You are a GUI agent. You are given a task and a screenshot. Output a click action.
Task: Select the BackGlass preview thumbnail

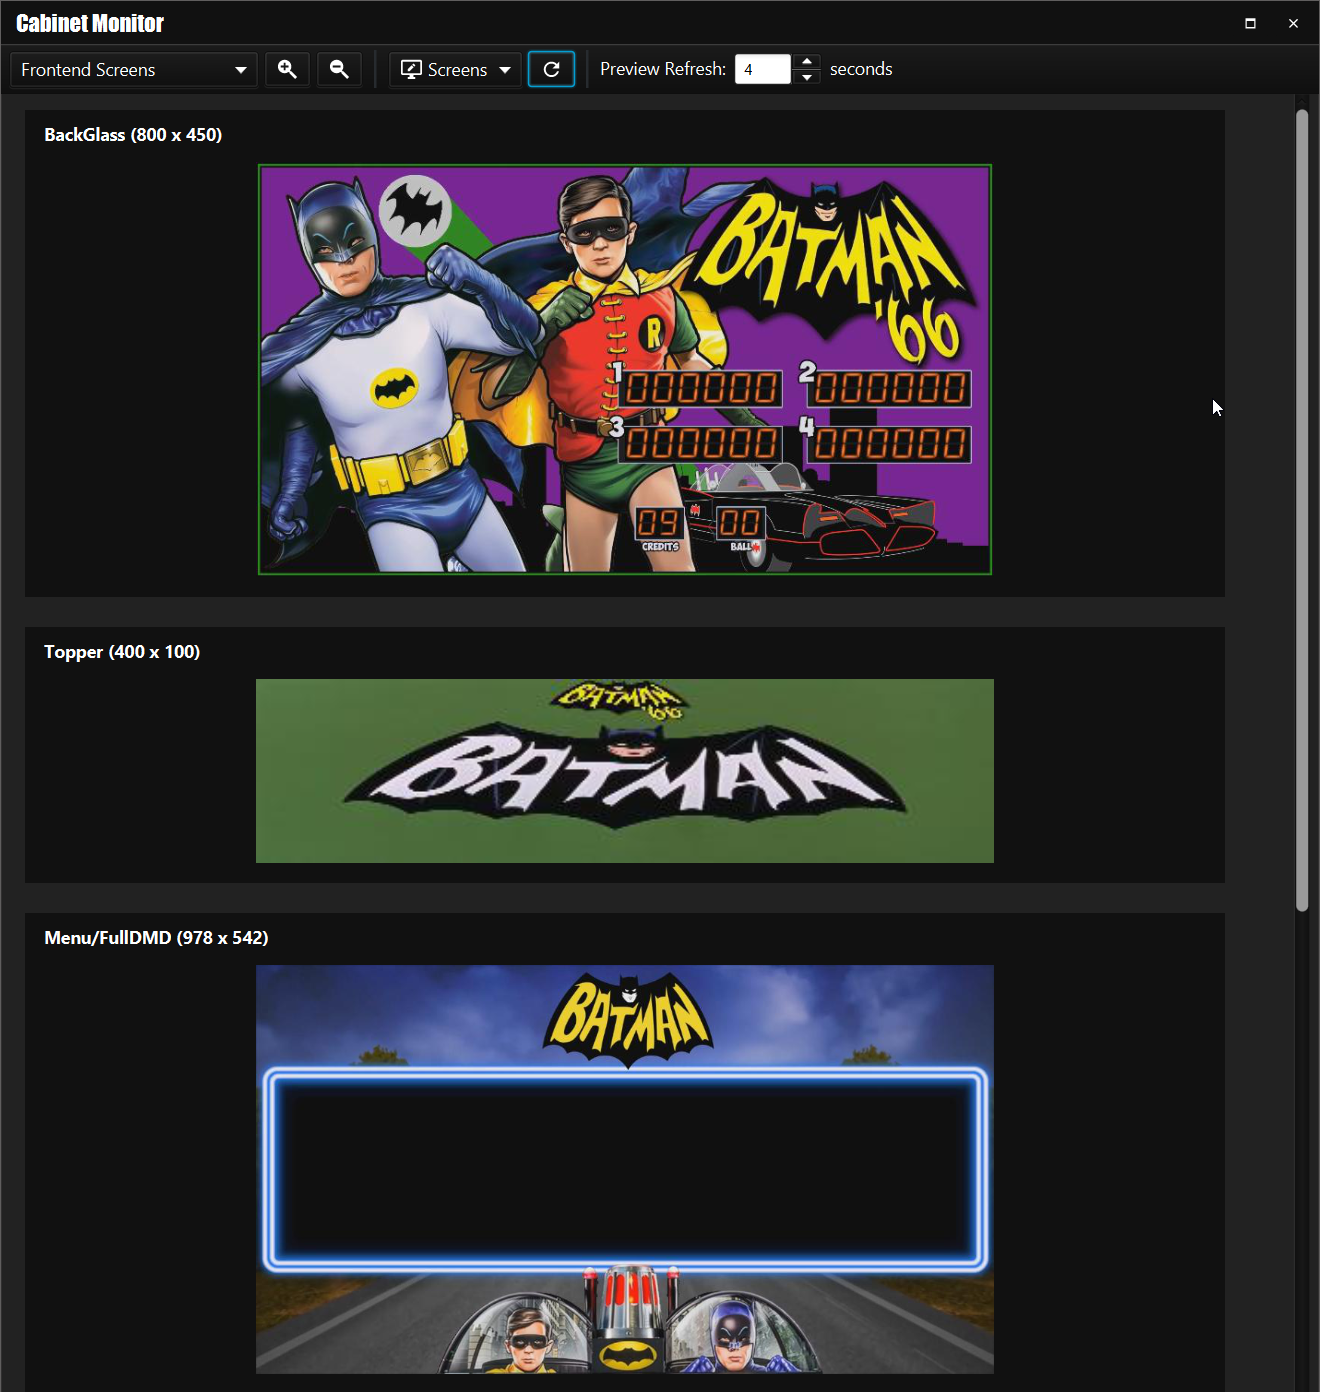pos(625,369)
